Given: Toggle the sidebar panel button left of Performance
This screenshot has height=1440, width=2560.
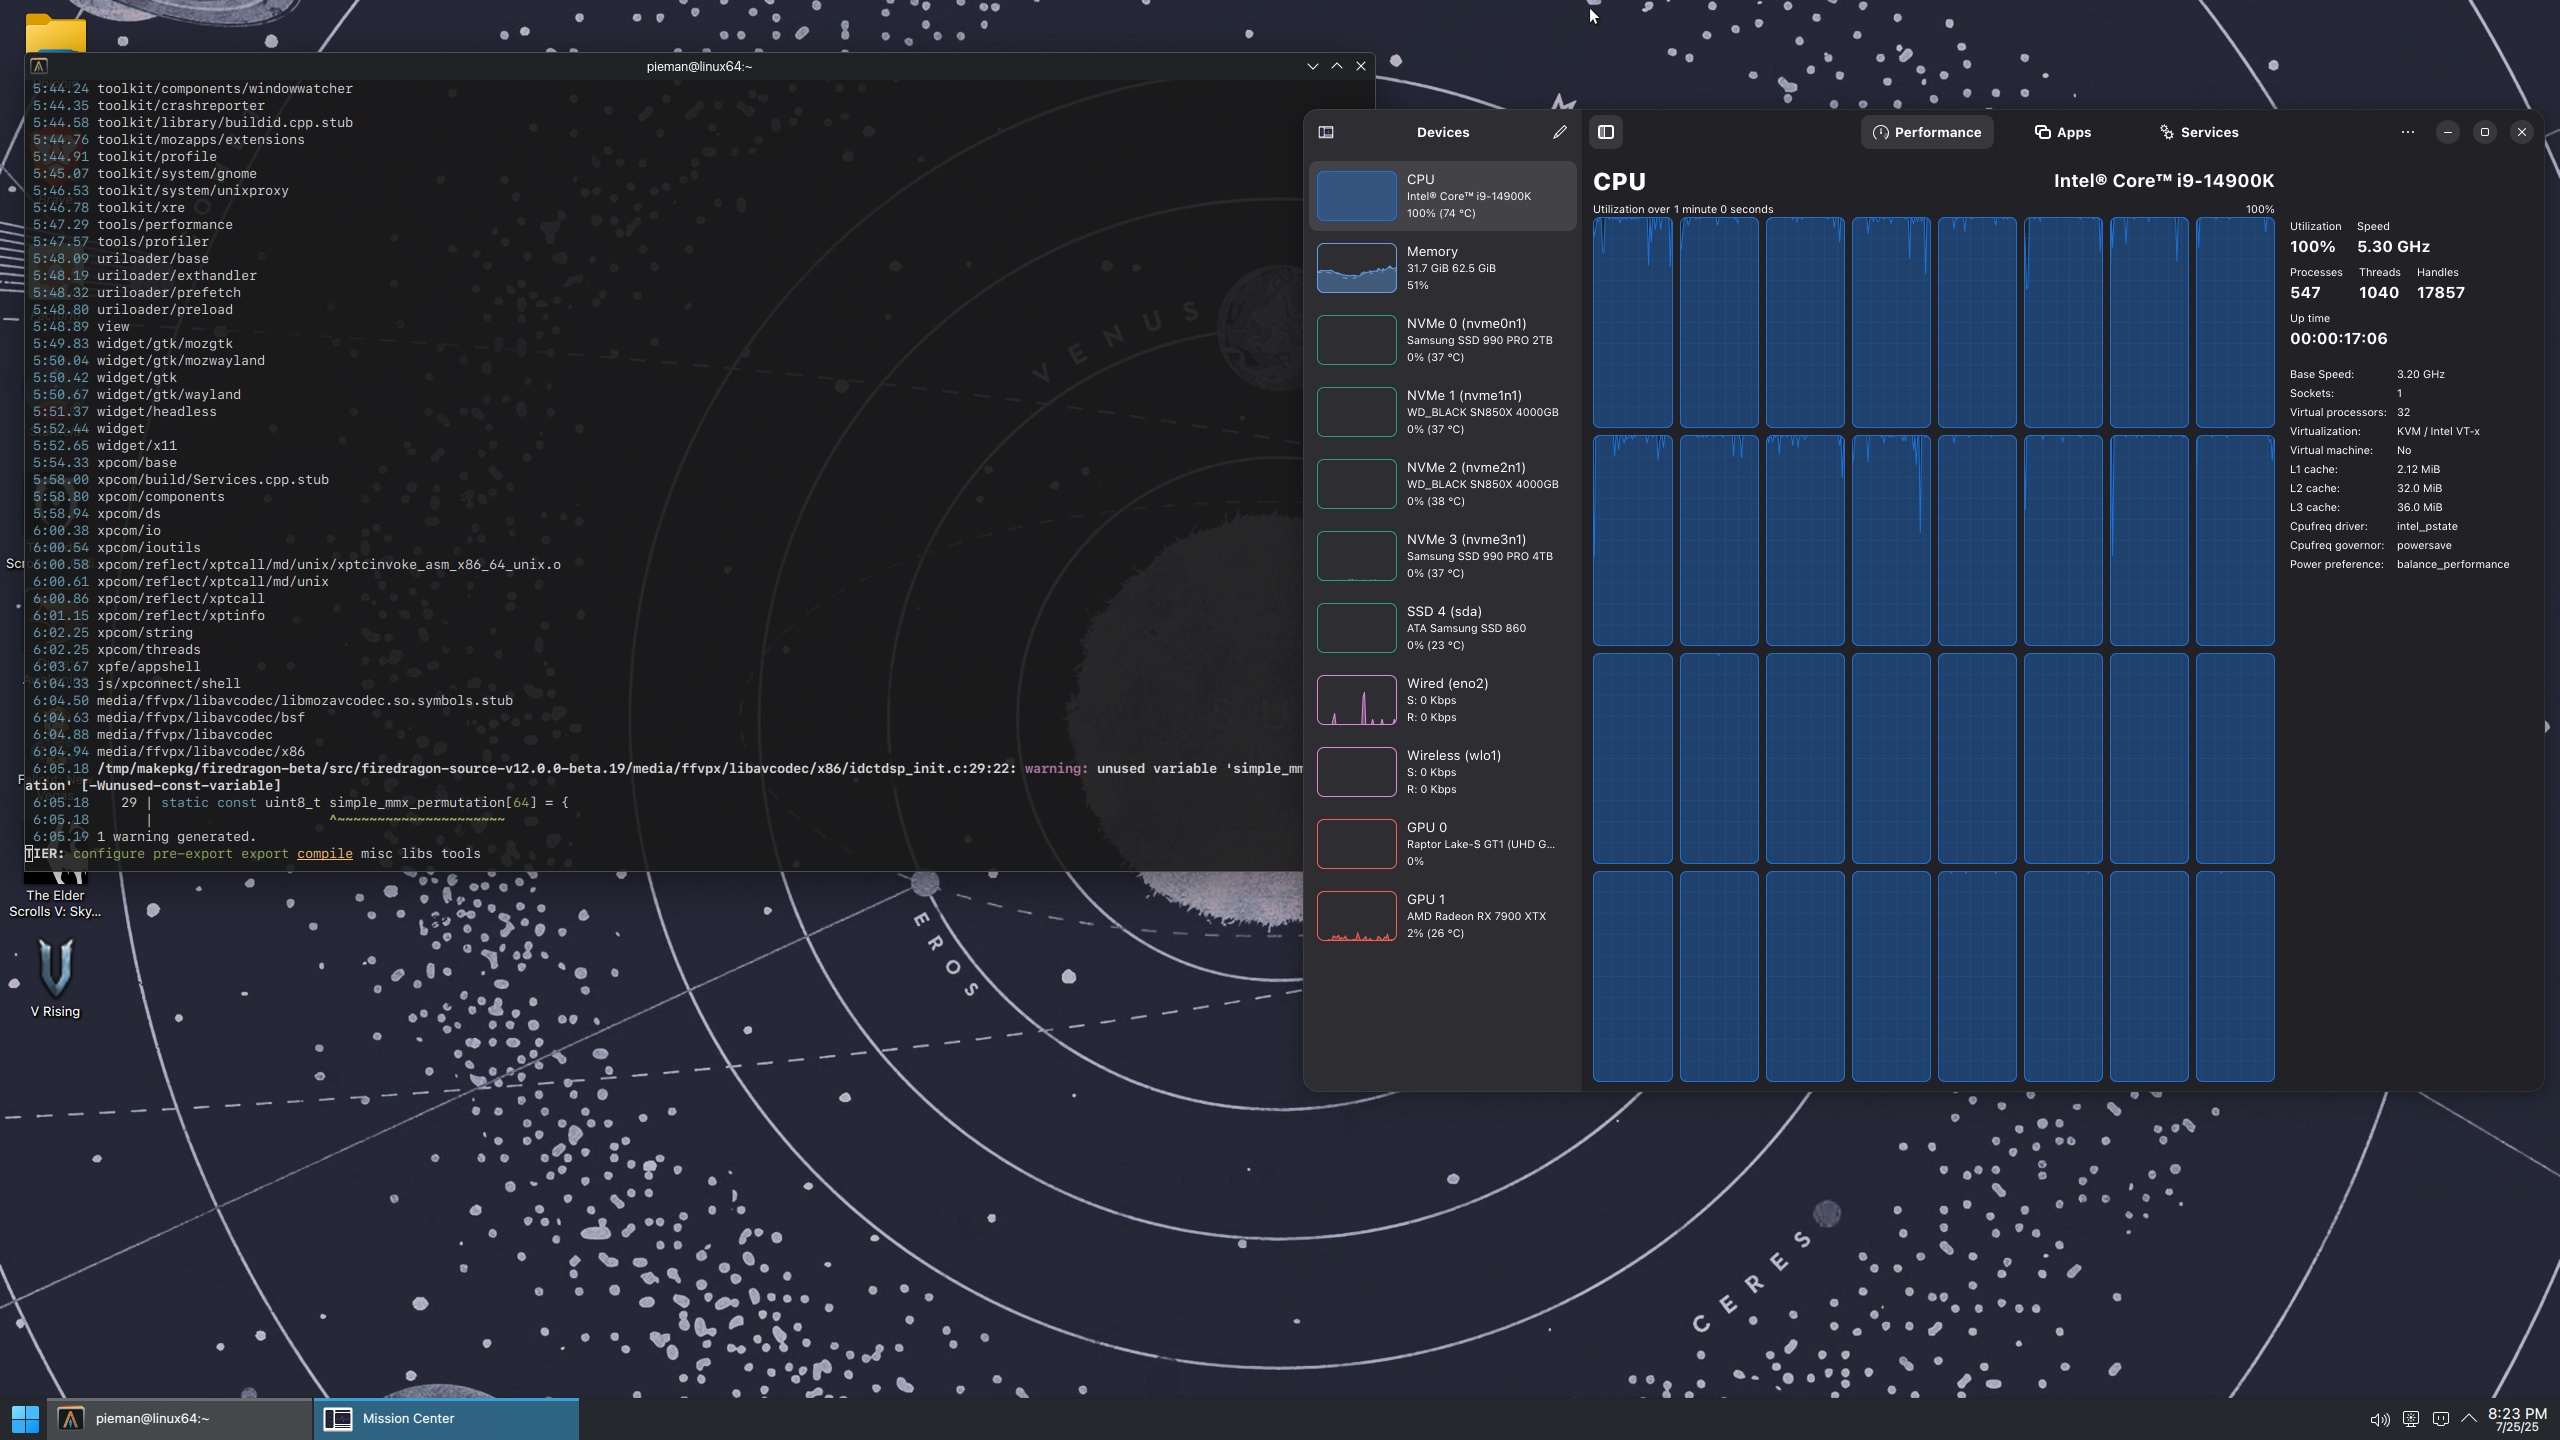Looking at the screenshot, I should 1606,132.
